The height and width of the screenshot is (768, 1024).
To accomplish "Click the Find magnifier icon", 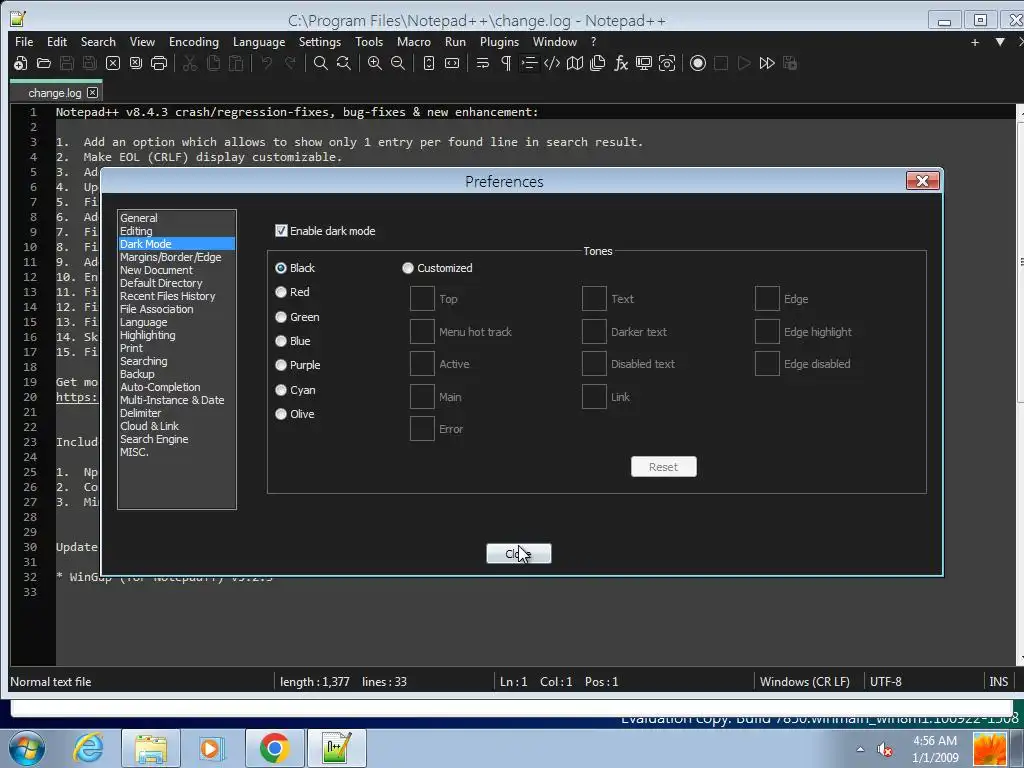I will click(321, 63).
